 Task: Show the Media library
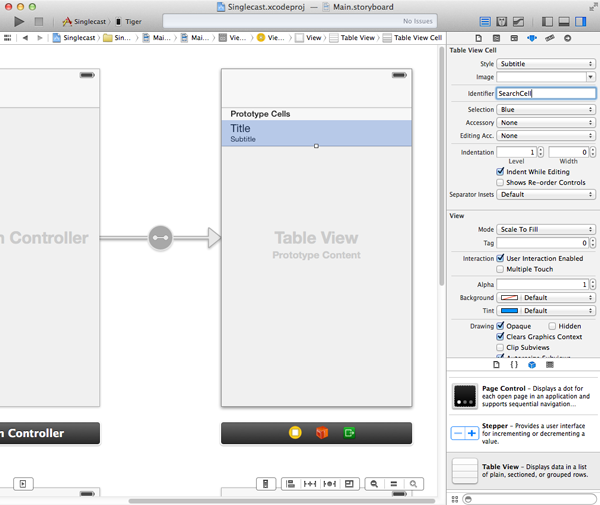tap(550, 365)
